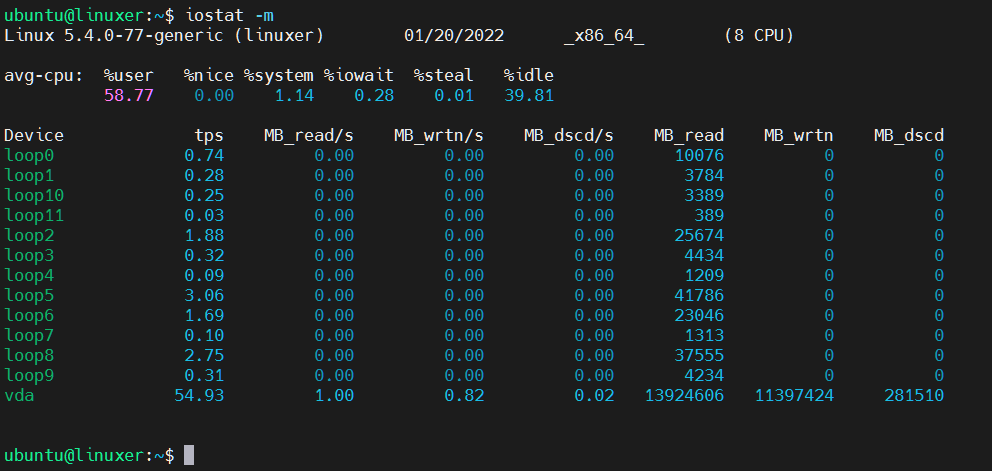Click the '%idle' column header
This screenshot has height=471, width=992.
point(529,76)
